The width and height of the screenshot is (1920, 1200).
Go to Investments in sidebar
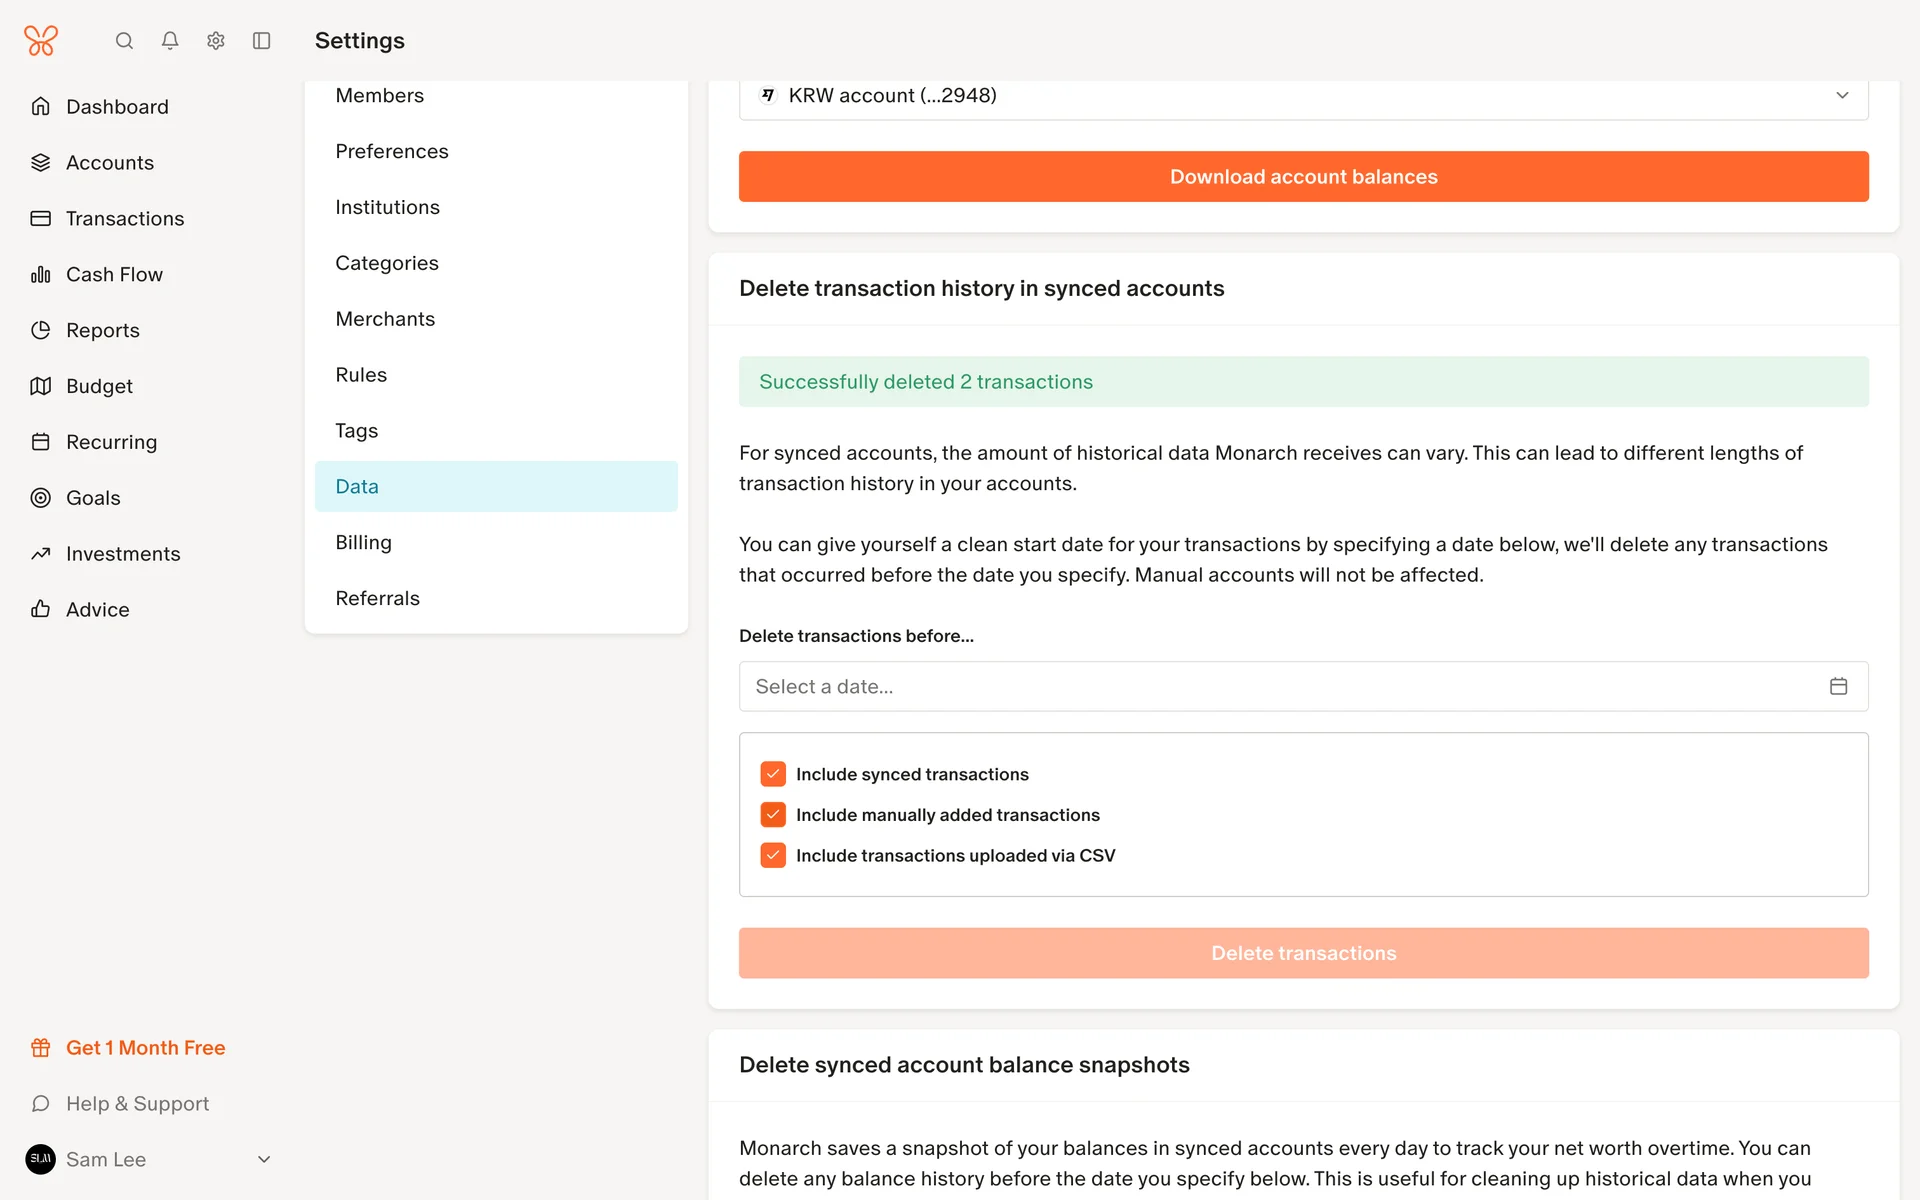coord(123,554)
